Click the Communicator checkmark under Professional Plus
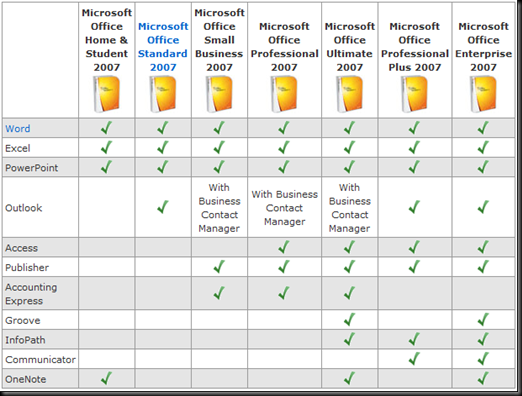522x396 pixels. point(414,359)
